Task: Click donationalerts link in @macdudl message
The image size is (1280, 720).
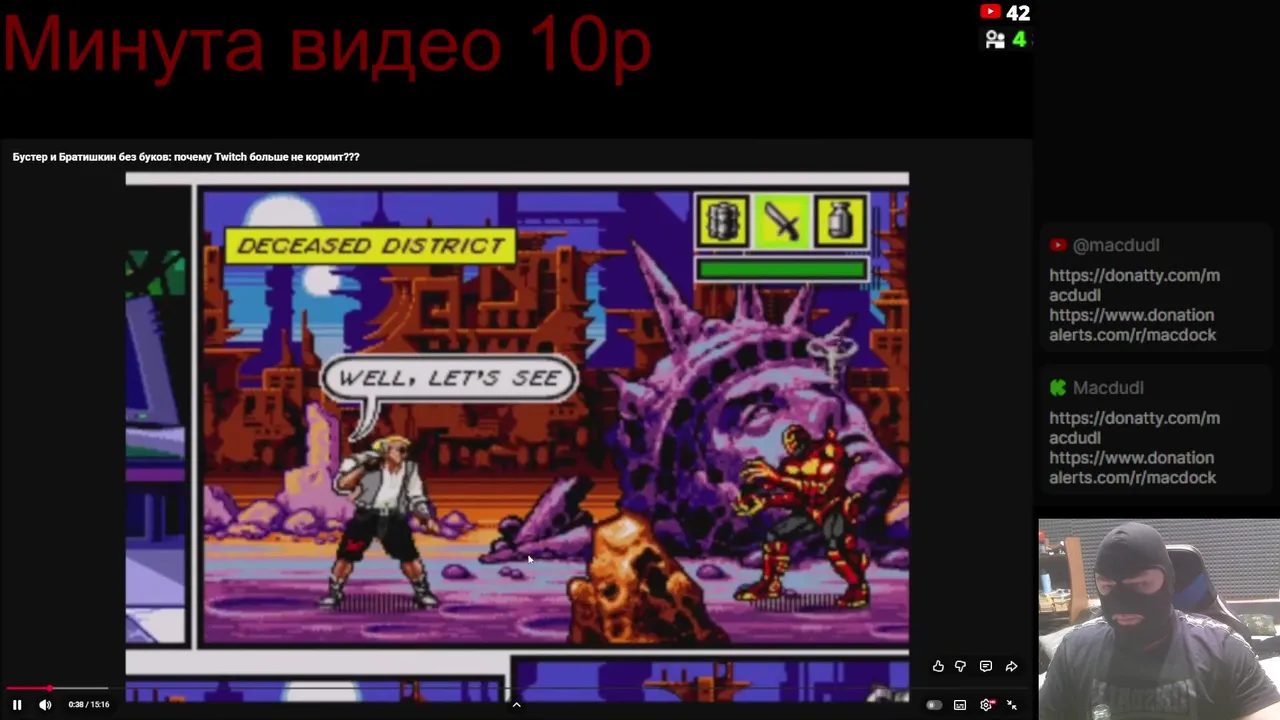Action: click(x=1132, y=325)
